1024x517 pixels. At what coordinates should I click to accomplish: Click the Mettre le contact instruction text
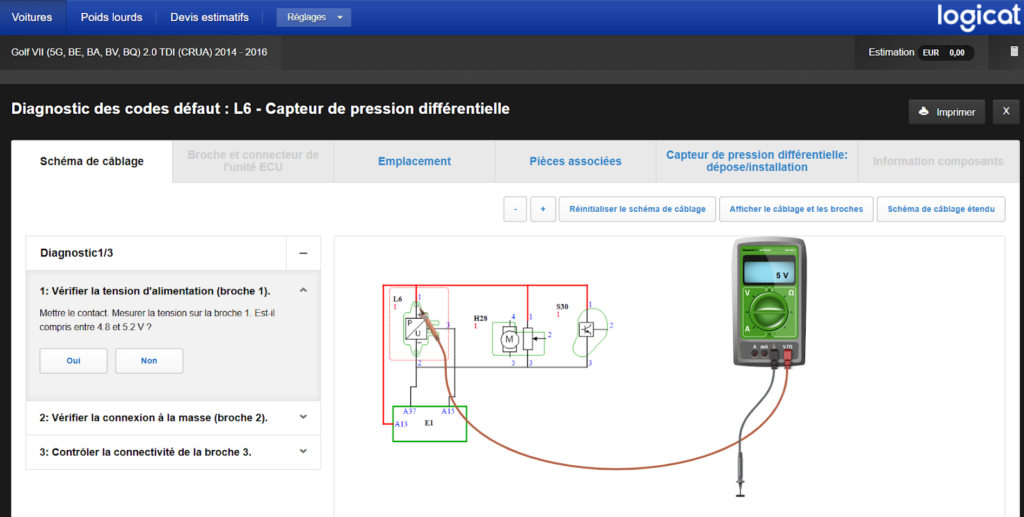tap(157, 320)
